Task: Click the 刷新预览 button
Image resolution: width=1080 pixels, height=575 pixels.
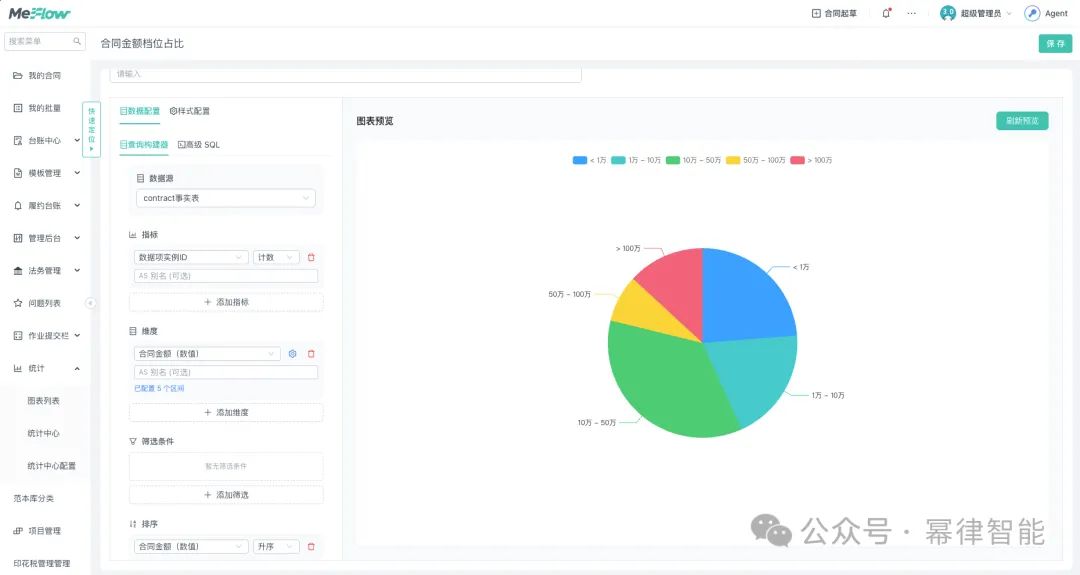Action: pos(1022,121)
